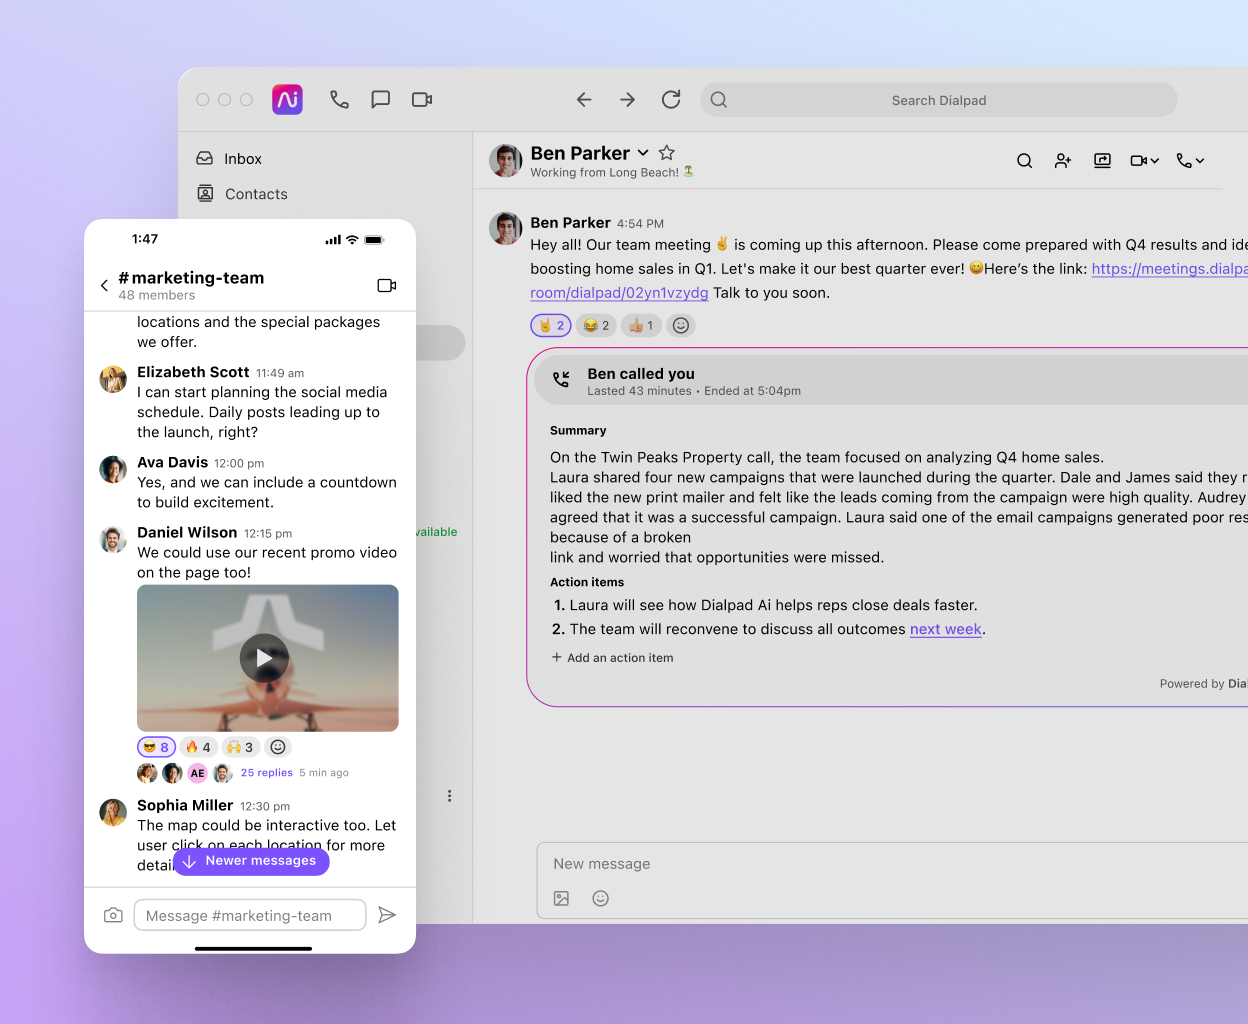Call Ben Parker using the phone icon

[1185, 160]
